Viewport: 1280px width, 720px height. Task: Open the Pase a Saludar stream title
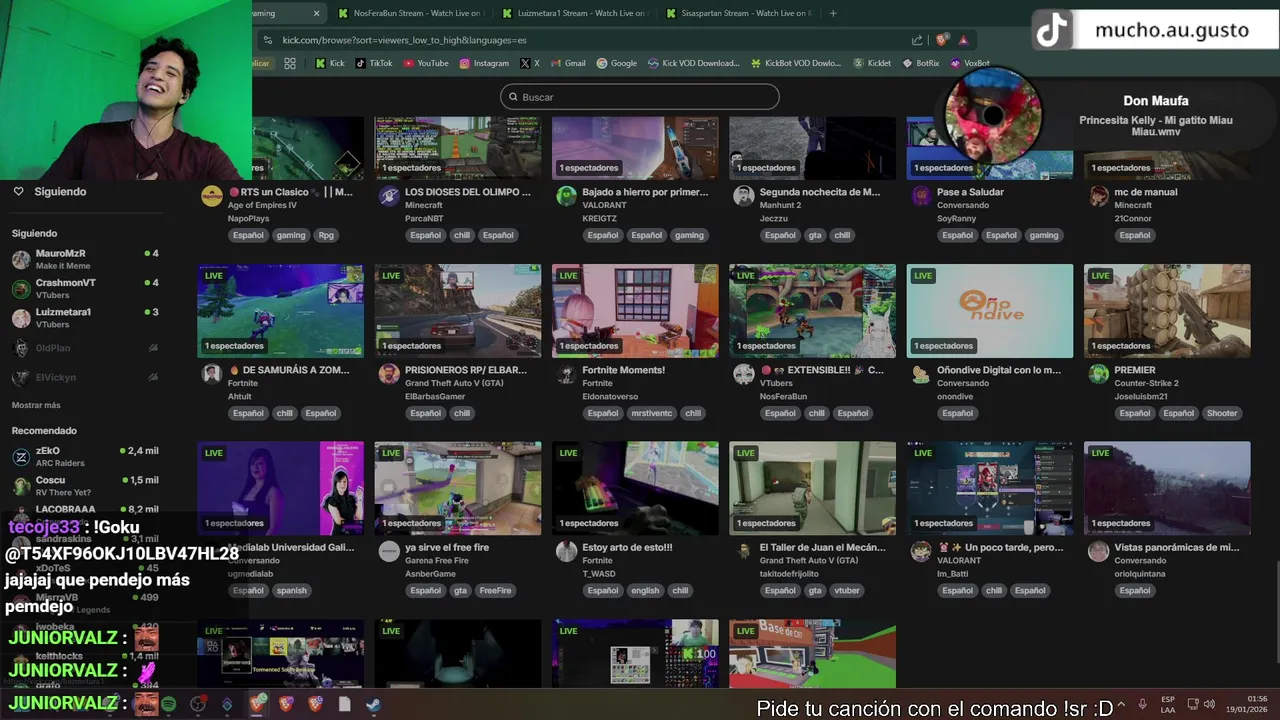pyautogui.click(x=970, y=192)
